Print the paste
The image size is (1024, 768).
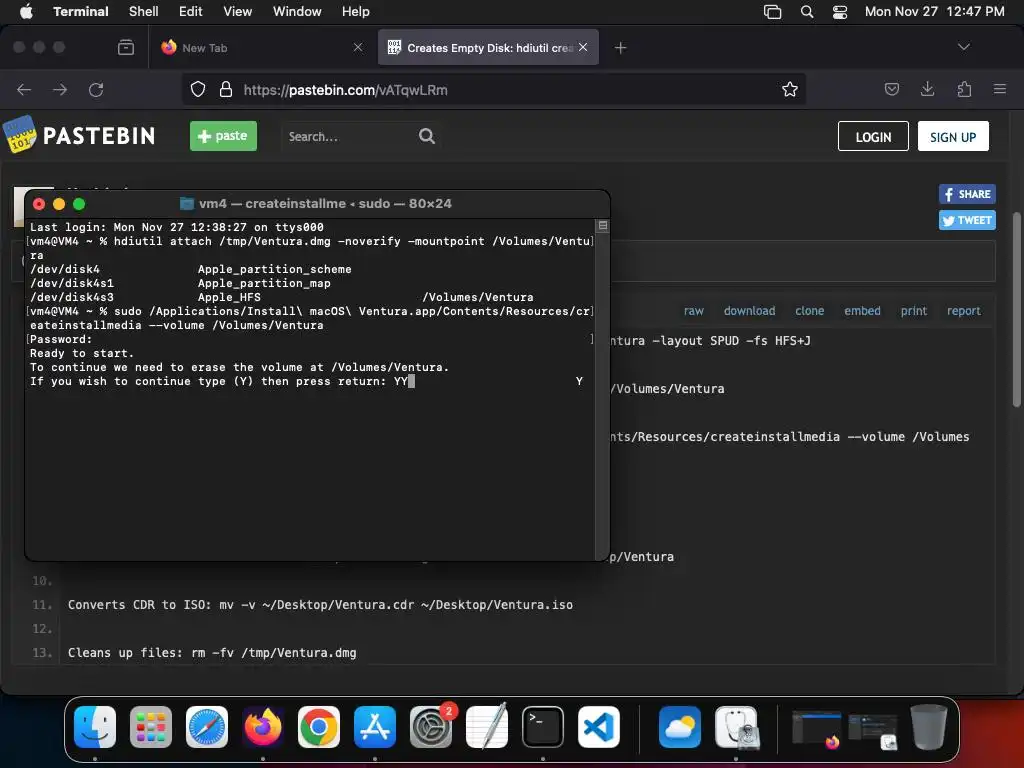pos(914,311)
